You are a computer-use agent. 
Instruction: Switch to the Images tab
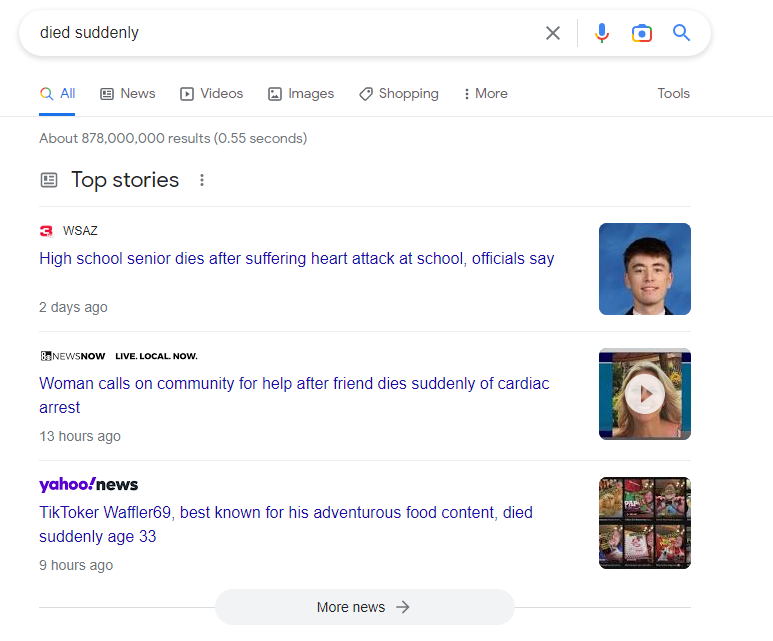pos(301,94)
